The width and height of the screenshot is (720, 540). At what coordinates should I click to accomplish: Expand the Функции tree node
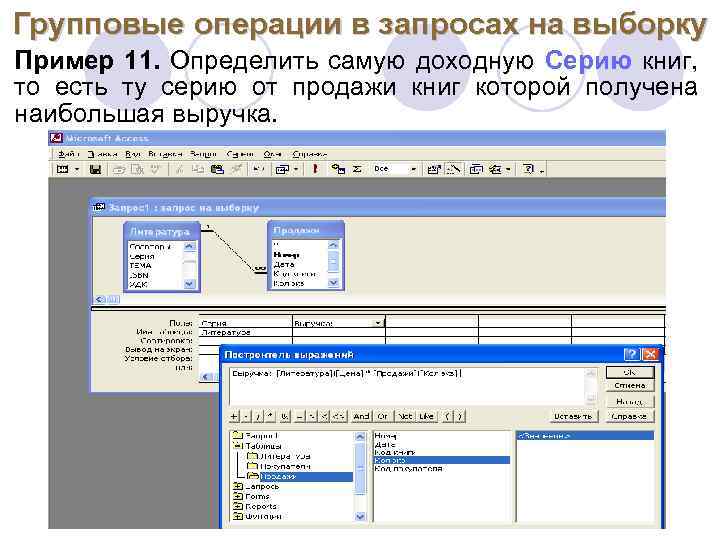pyautogui.click(x=237, y=517)
